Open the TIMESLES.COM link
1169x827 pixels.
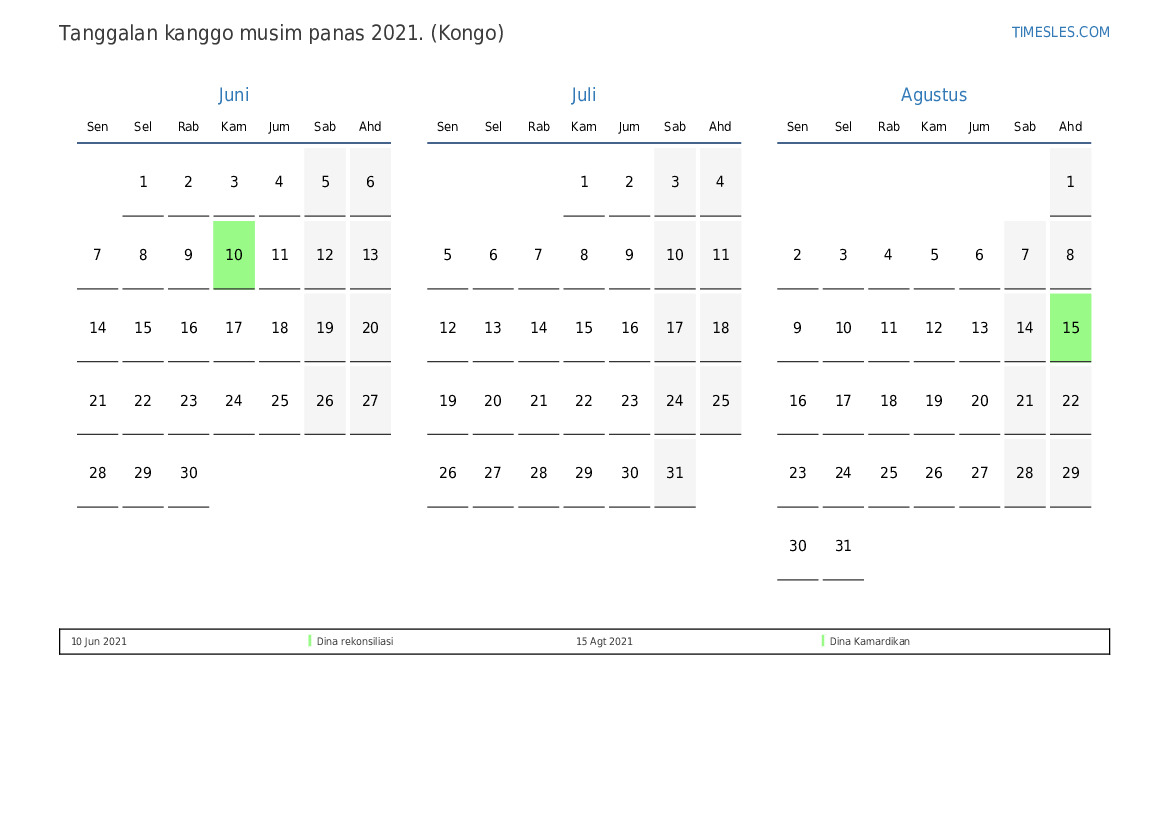click(1060, 32)
